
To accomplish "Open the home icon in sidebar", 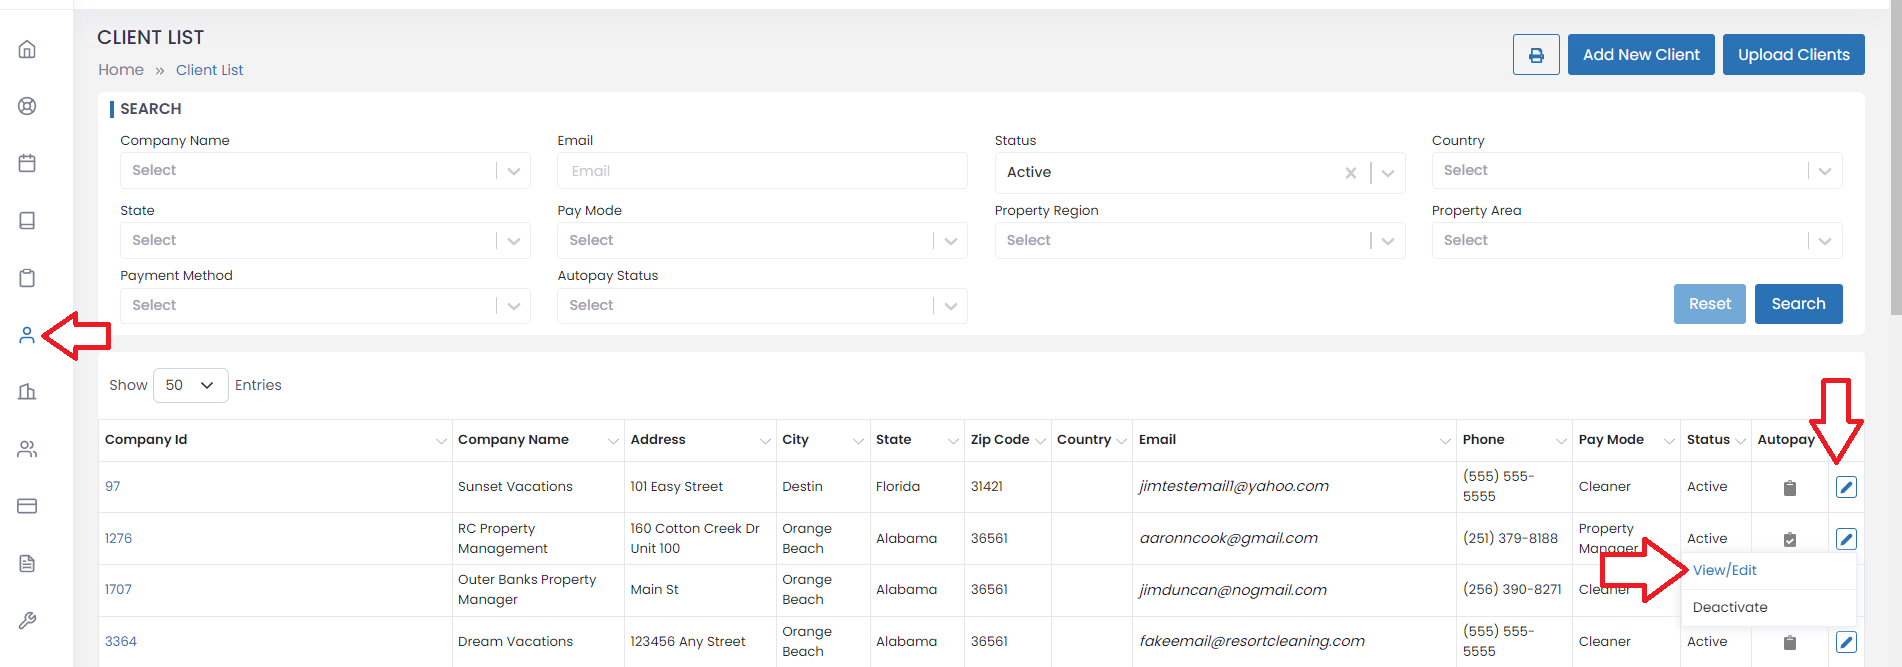I will click(27, 49).
